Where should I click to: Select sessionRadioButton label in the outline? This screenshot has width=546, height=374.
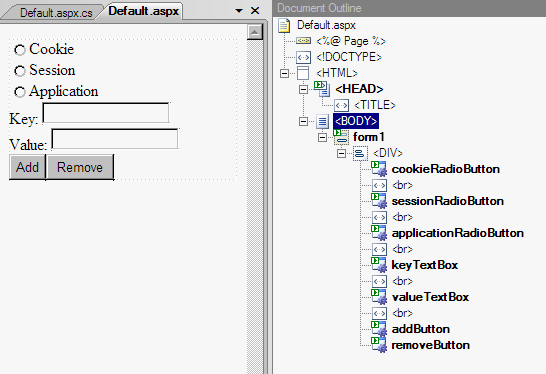coord(448,201)
